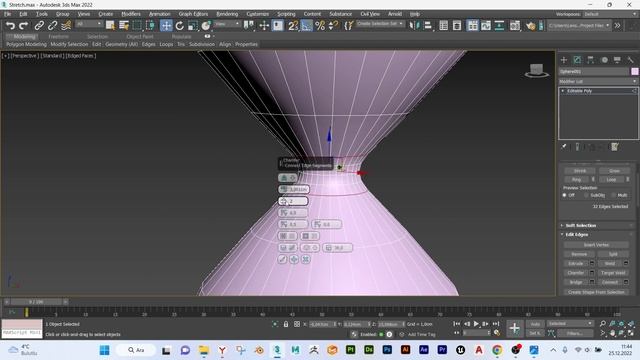Select the Unlink Selection tool
Image resolution: width=640 pixels, height=360 pixels.
coord(52,26)
